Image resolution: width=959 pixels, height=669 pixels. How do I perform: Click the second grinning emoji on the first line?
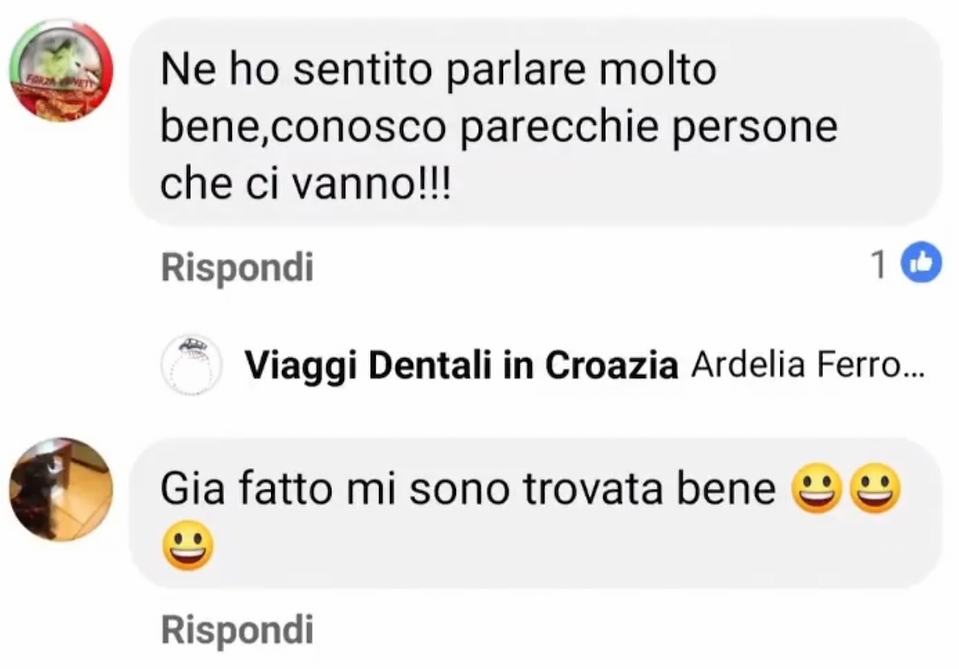coord(876,489)
